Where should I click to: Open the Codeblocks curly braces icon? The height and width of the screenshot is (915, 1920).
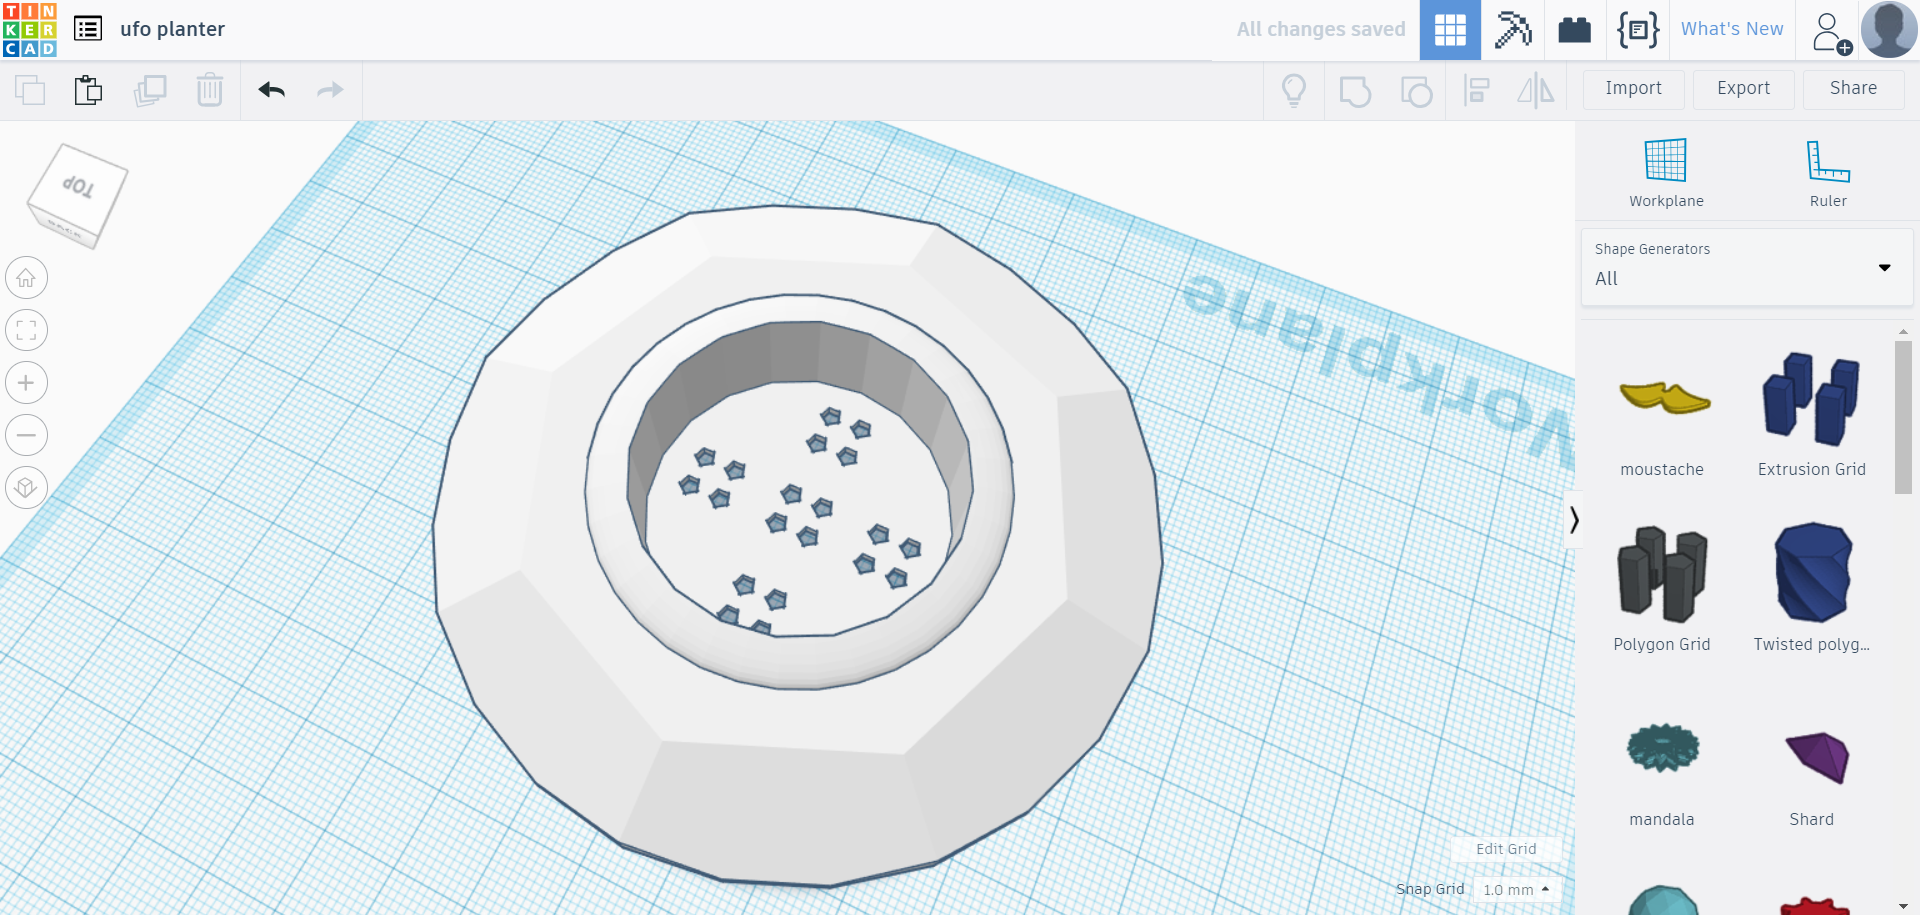pyautogui.click(x=1638, y=30)
